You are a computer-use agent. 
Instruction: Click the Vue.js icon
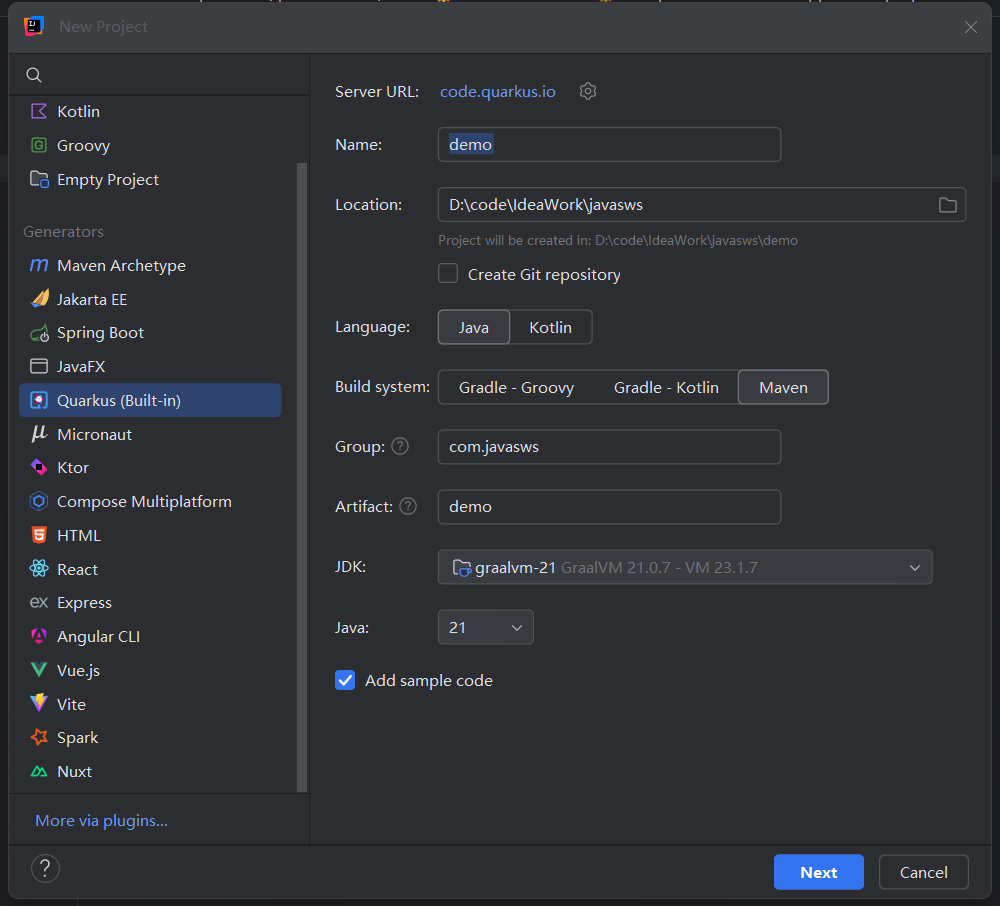point(39,669)
